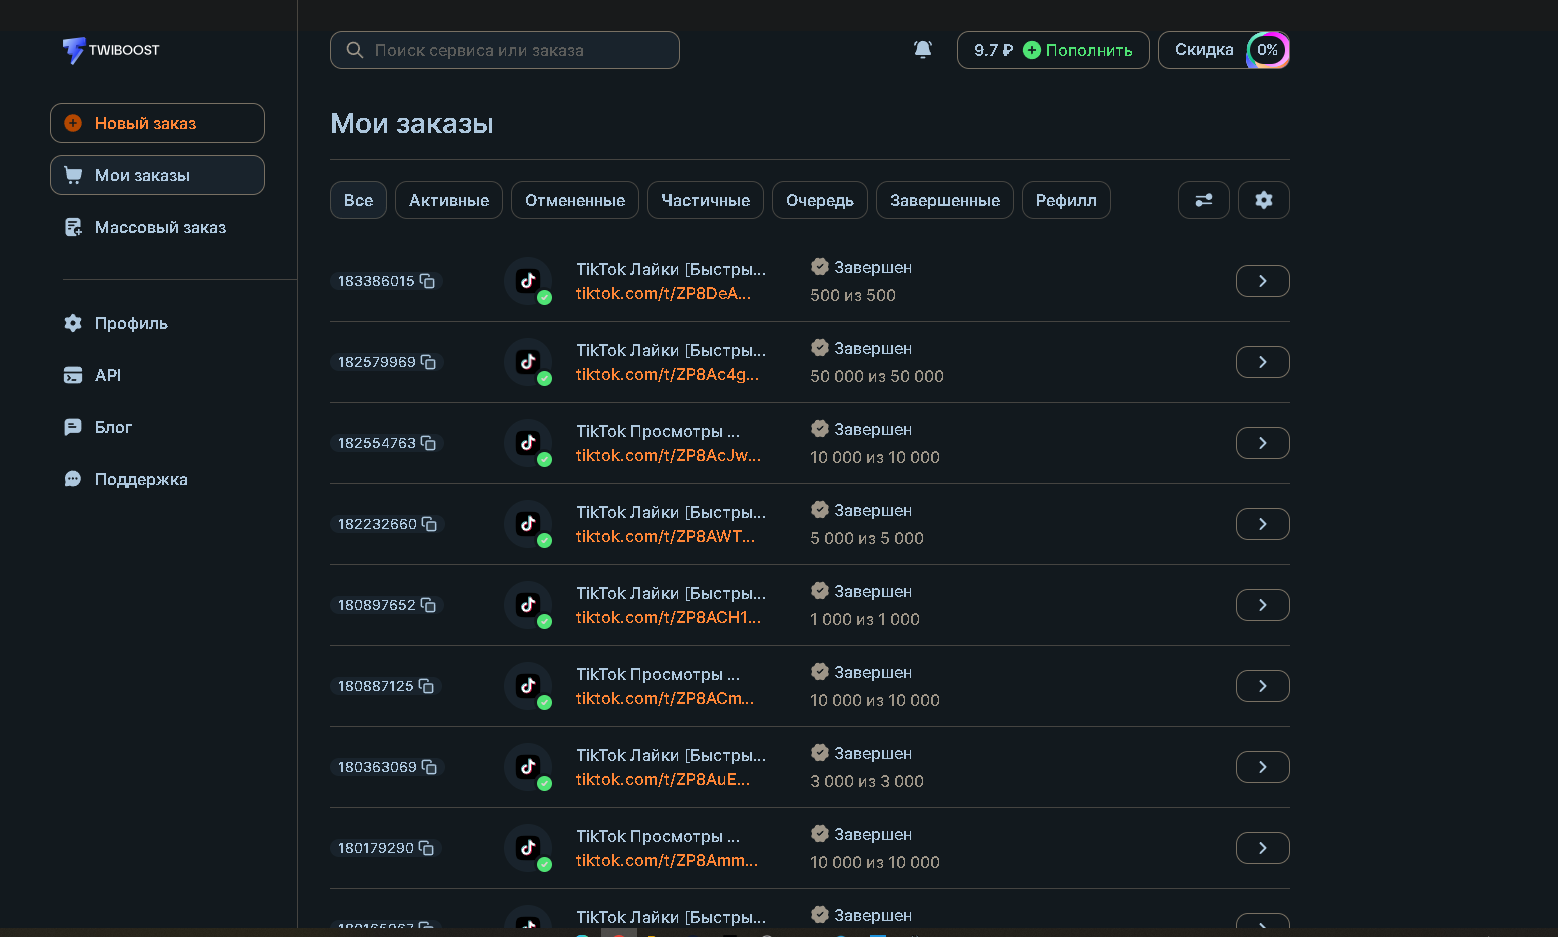The width and height of the screenshot is (1558, 937).
Task: Click the notification bell icon
Action: click(x=923, y=50)
